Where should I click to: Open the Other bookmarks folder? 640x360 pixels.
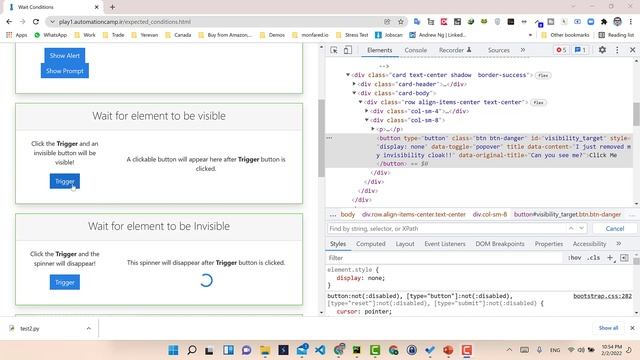click(565, 35)
